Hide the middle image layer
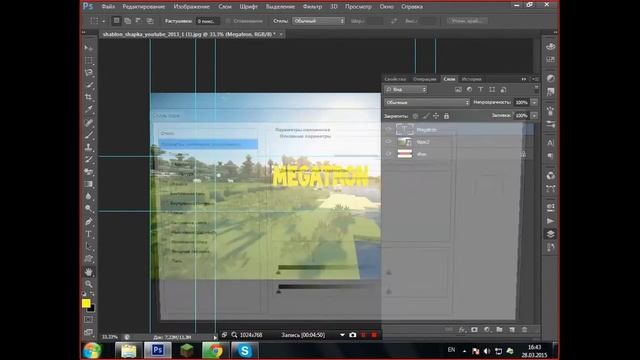 pos(388,142)
